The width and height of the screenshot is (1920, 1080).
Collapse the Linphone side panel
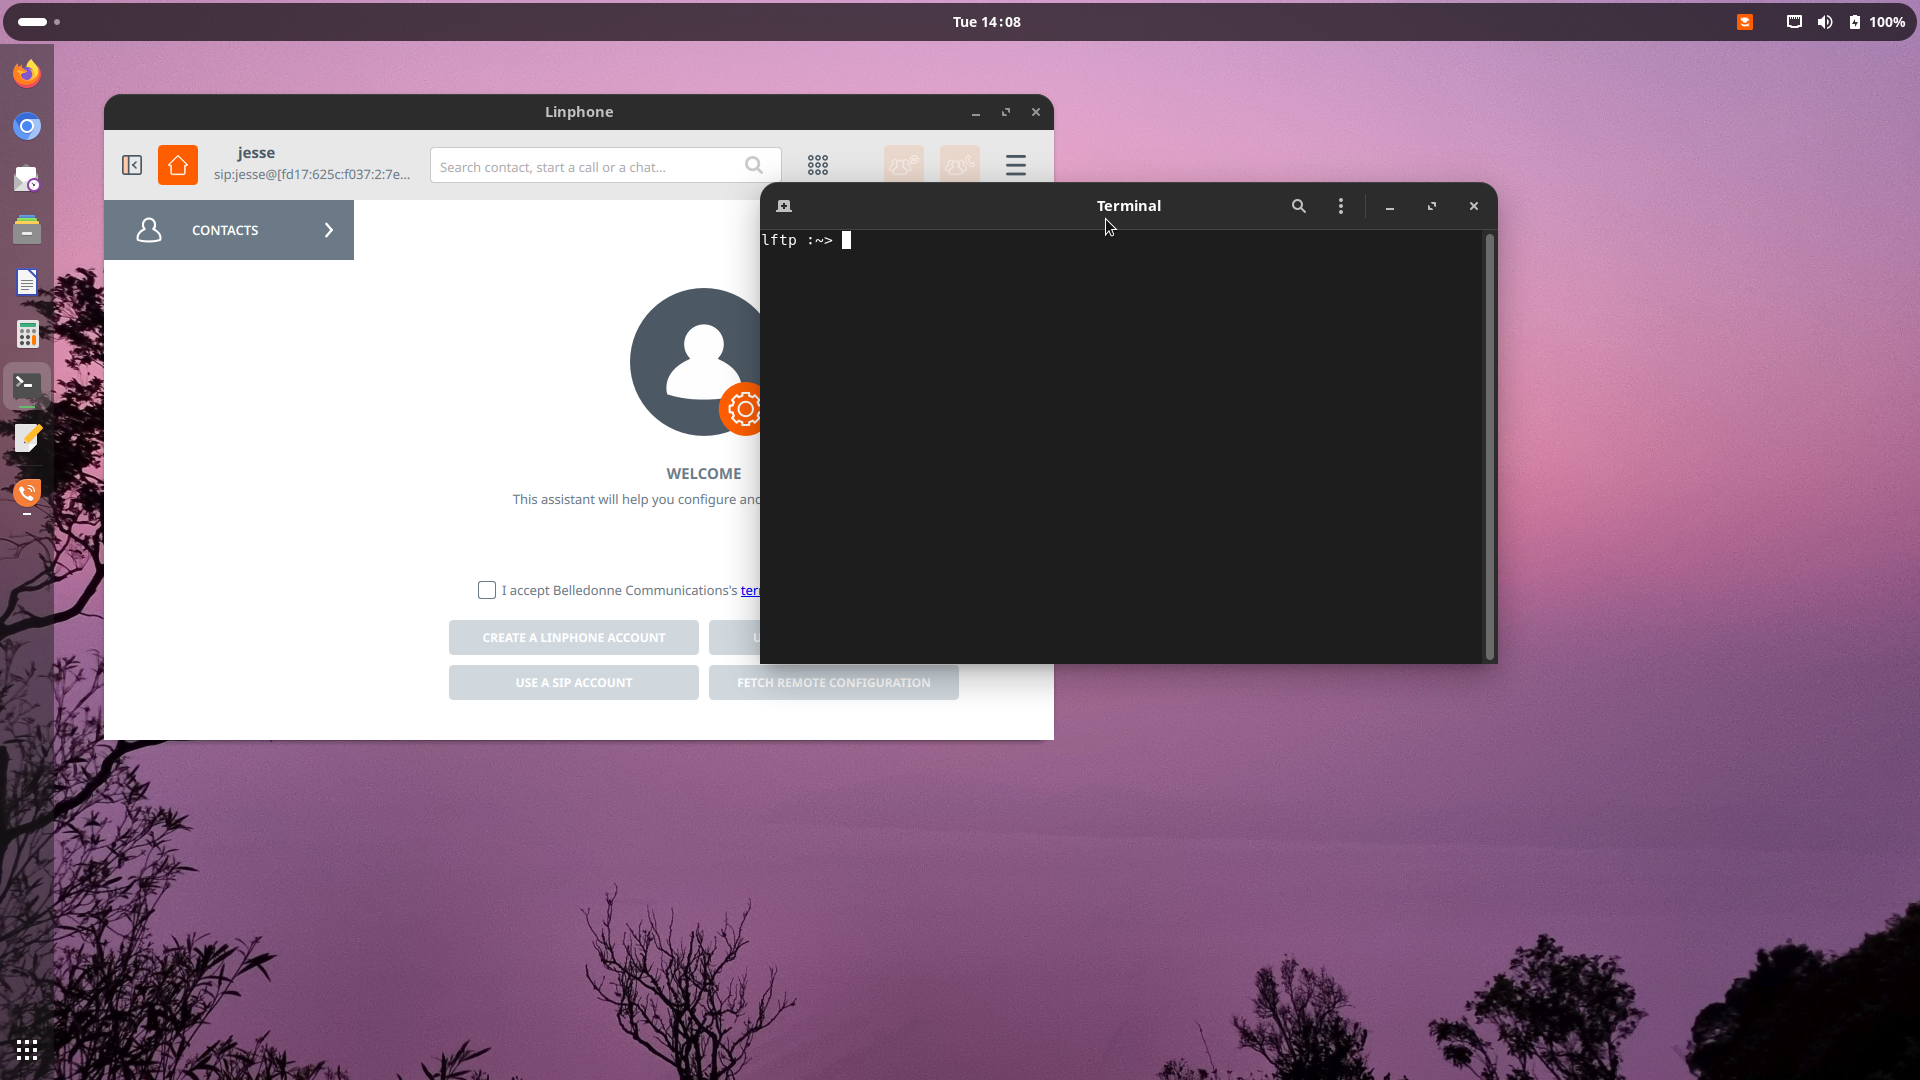[x=132, y=165]
